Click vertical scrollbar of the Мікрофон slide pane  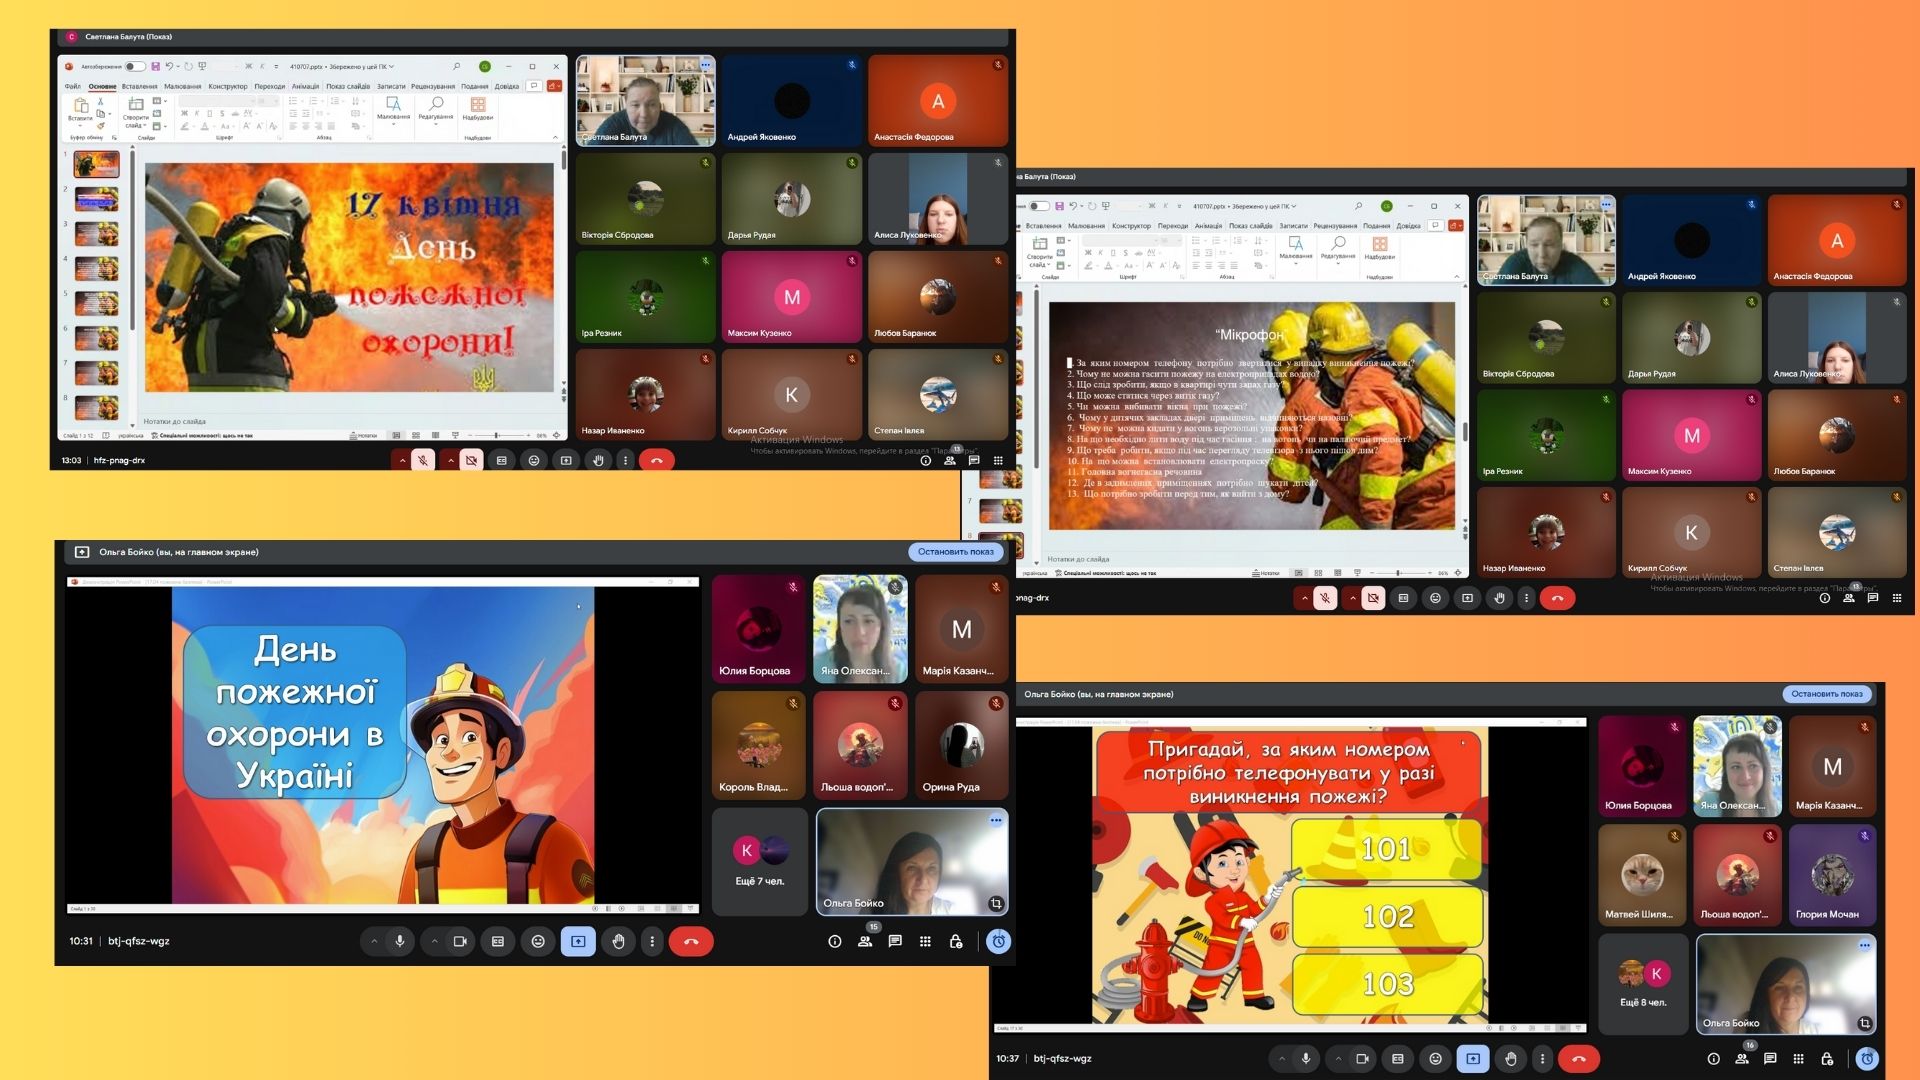(1465, 432)
